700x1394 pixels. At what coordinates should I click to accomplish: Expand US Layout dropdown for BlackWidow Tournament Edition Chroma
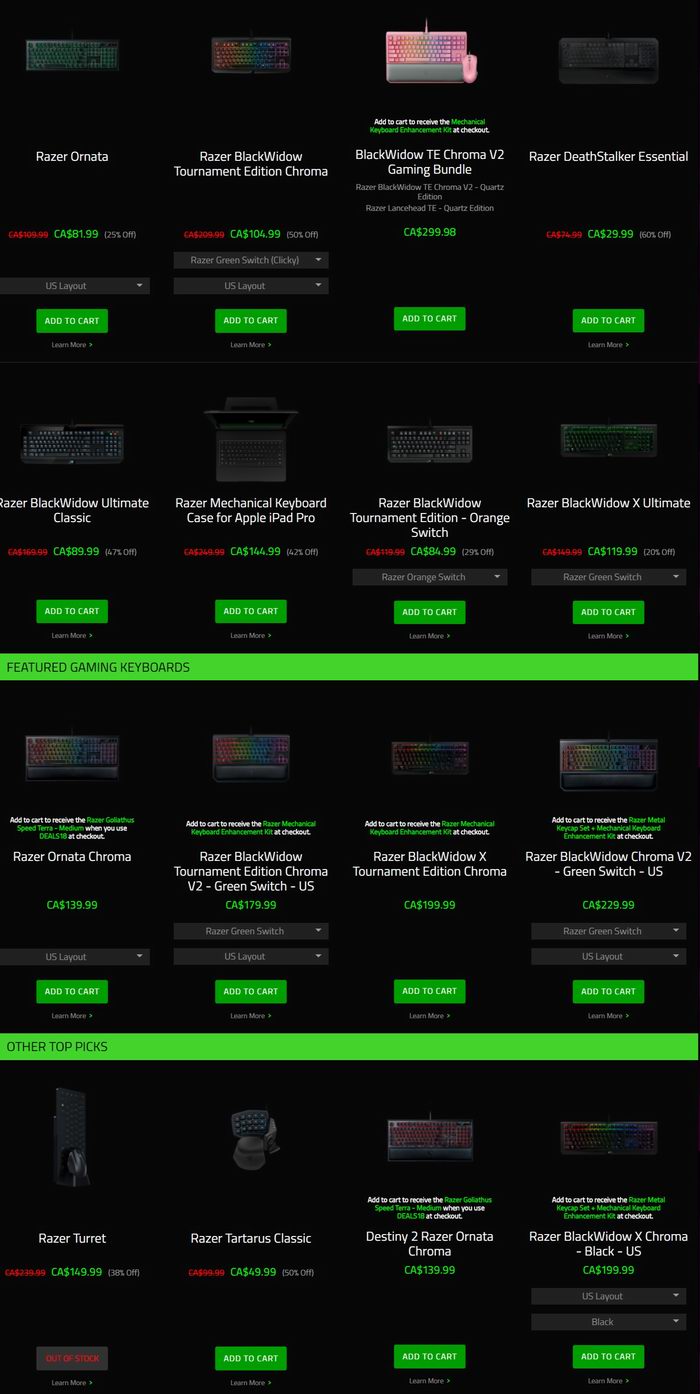coord(251,286)
